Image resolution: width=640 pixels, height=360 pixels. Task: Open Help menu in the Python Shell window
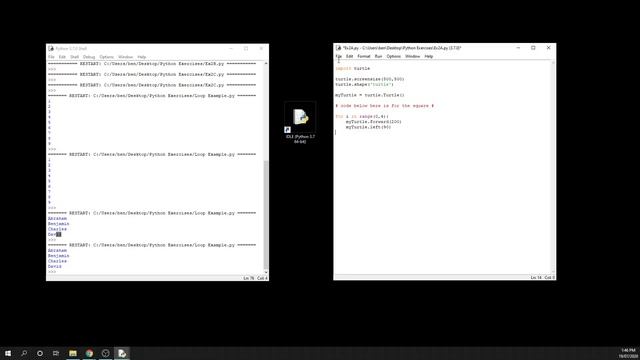coord(142,57)
